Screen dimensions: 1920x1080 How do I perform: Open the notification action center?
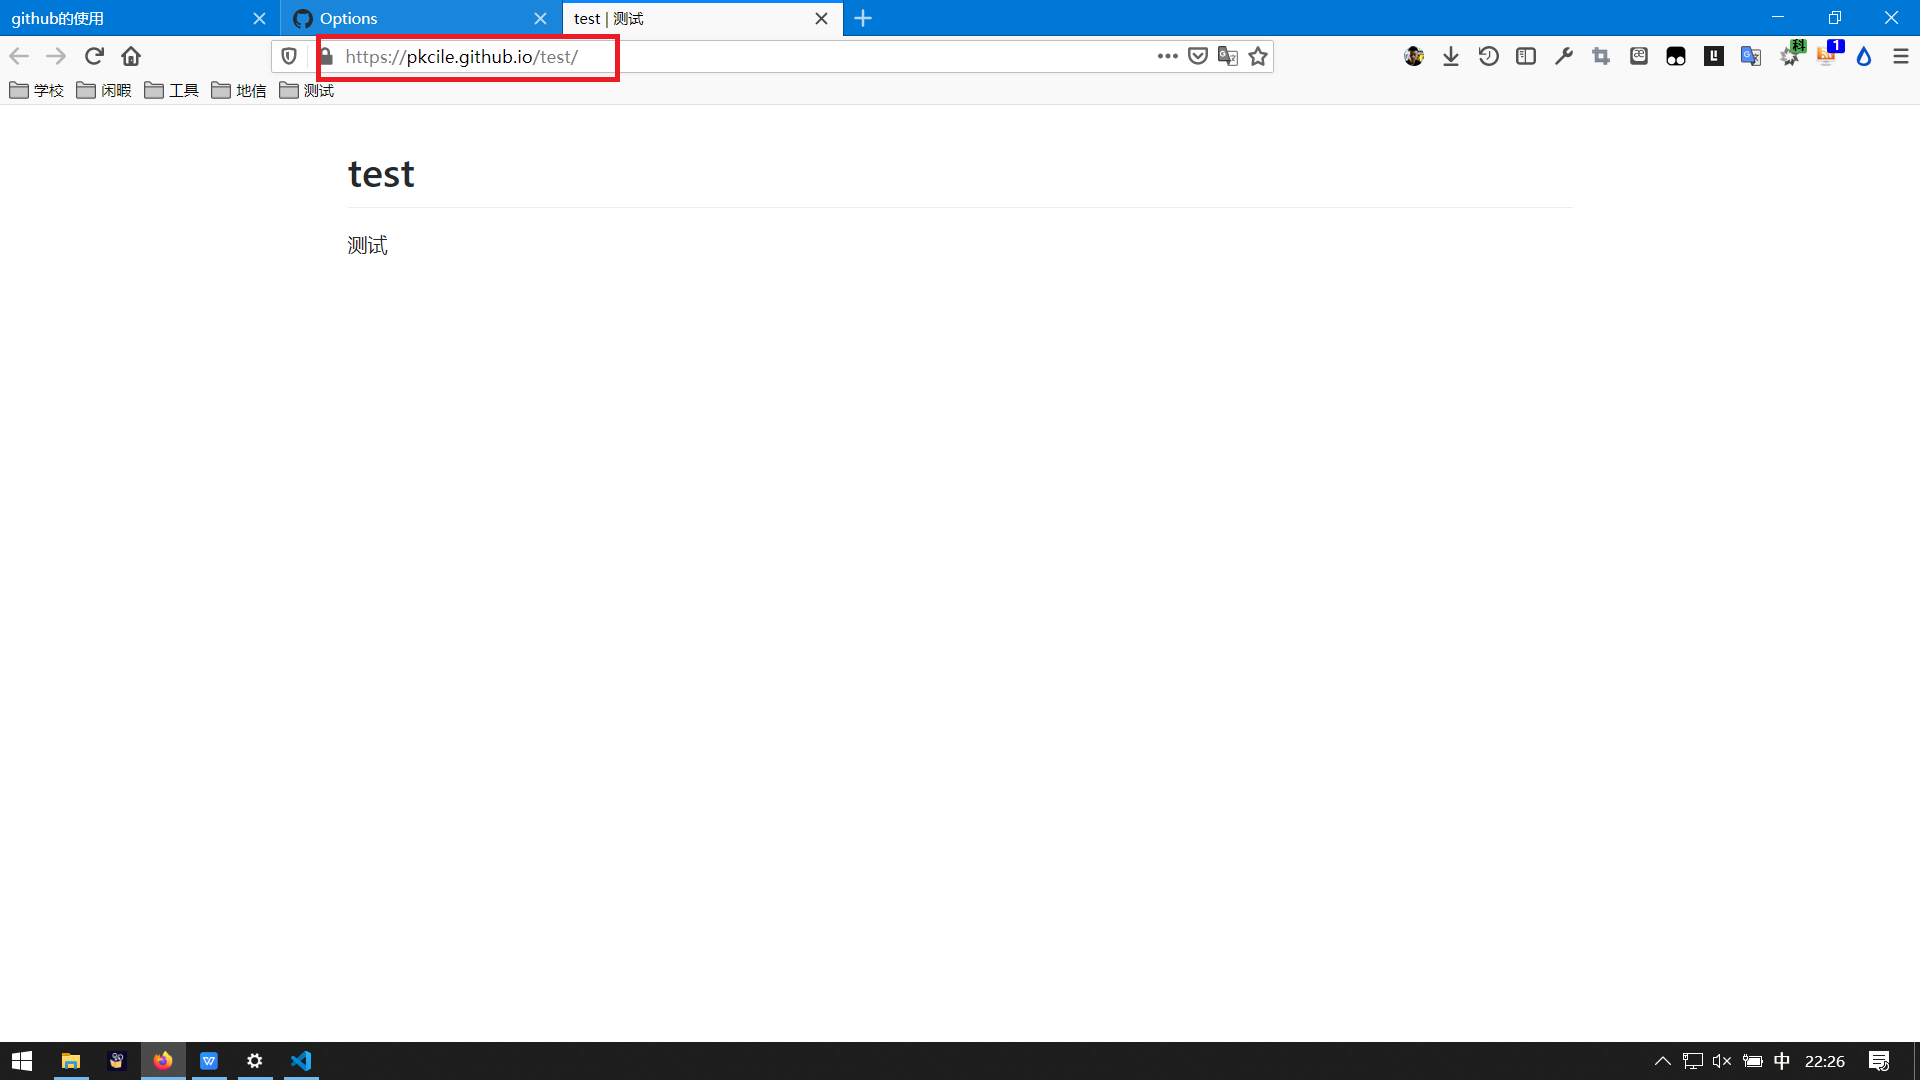pyautogui.click(x=1879, y=1061)
